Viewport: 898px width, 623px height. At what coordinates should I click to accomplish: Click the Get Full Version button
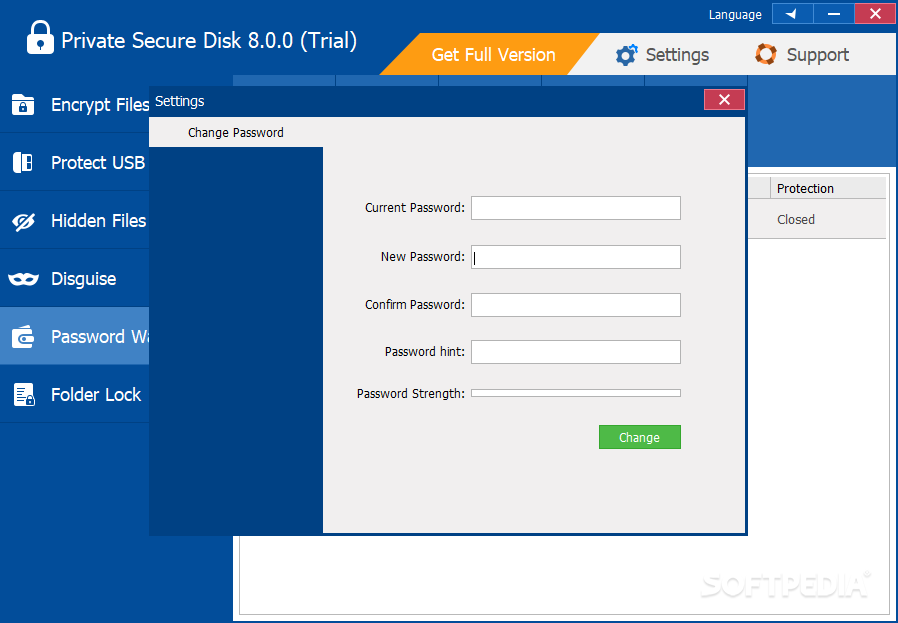coord(493,54)
